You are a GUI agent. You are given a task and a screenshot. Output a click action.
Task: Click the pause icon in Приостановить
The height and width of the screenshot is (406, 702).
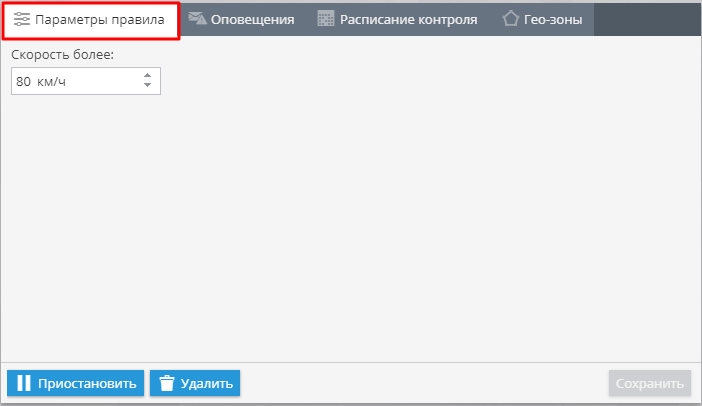[x=24, y=383]
